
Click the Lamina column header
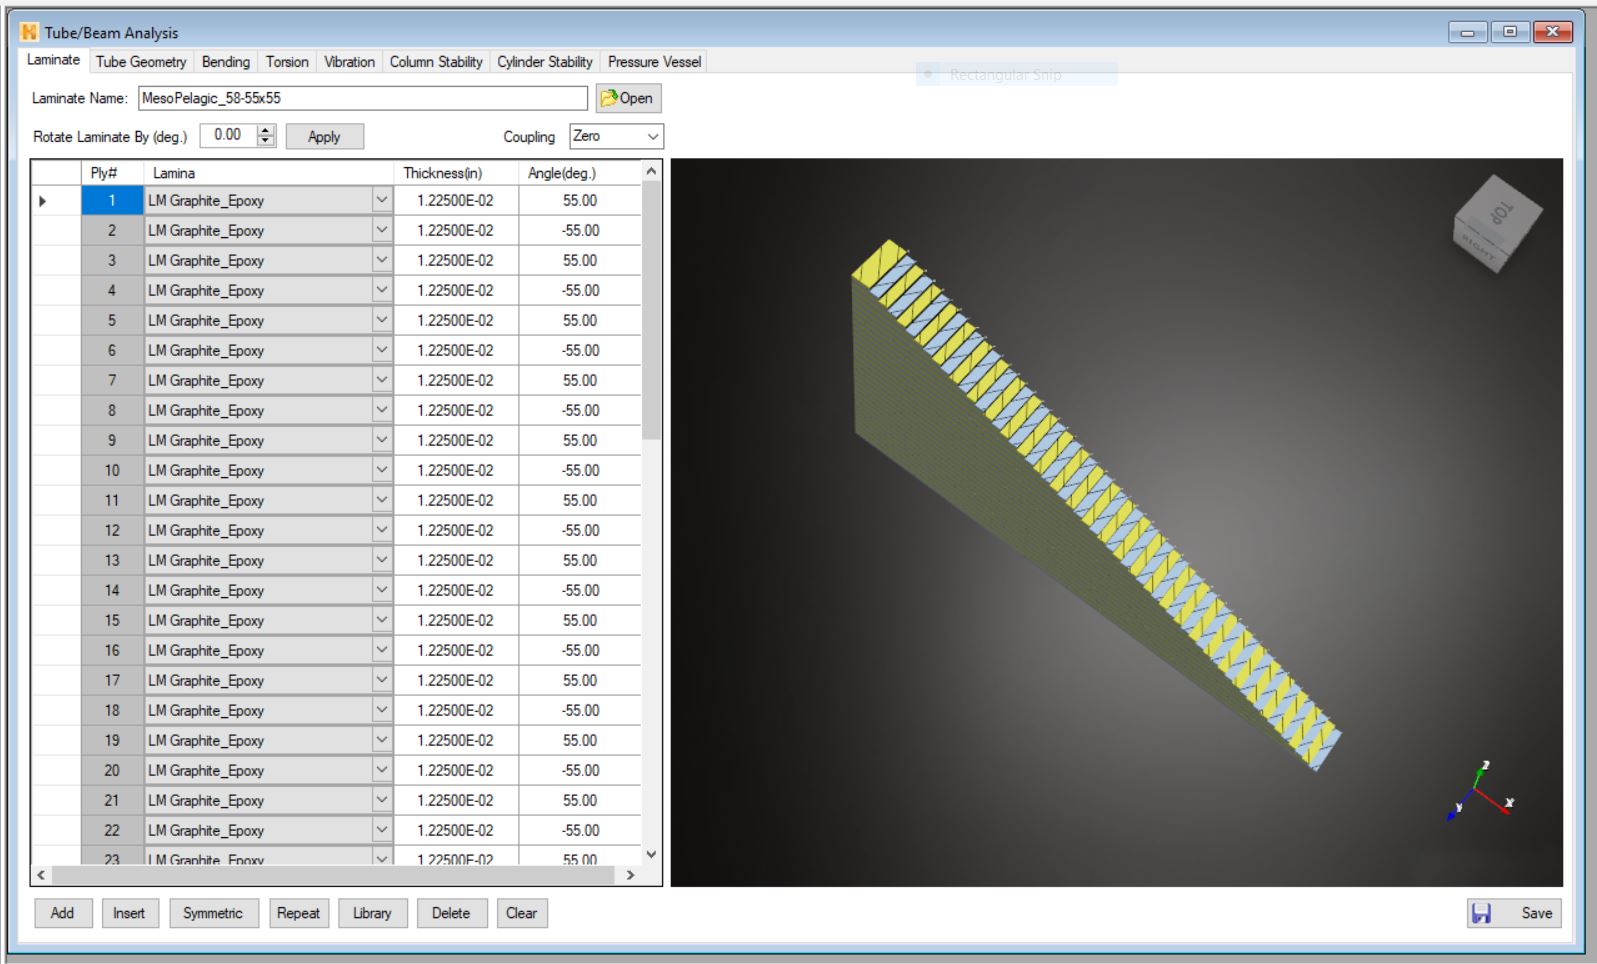point(269,173)
